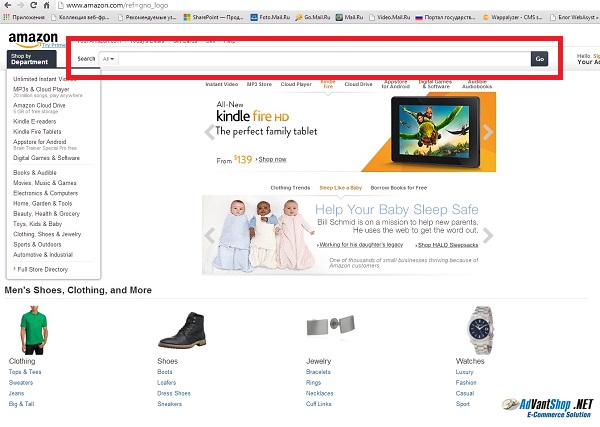Open Electronics & Computers in the menu
The height and width of the screenshot is (427, 600).
click(x=46, y=193)
